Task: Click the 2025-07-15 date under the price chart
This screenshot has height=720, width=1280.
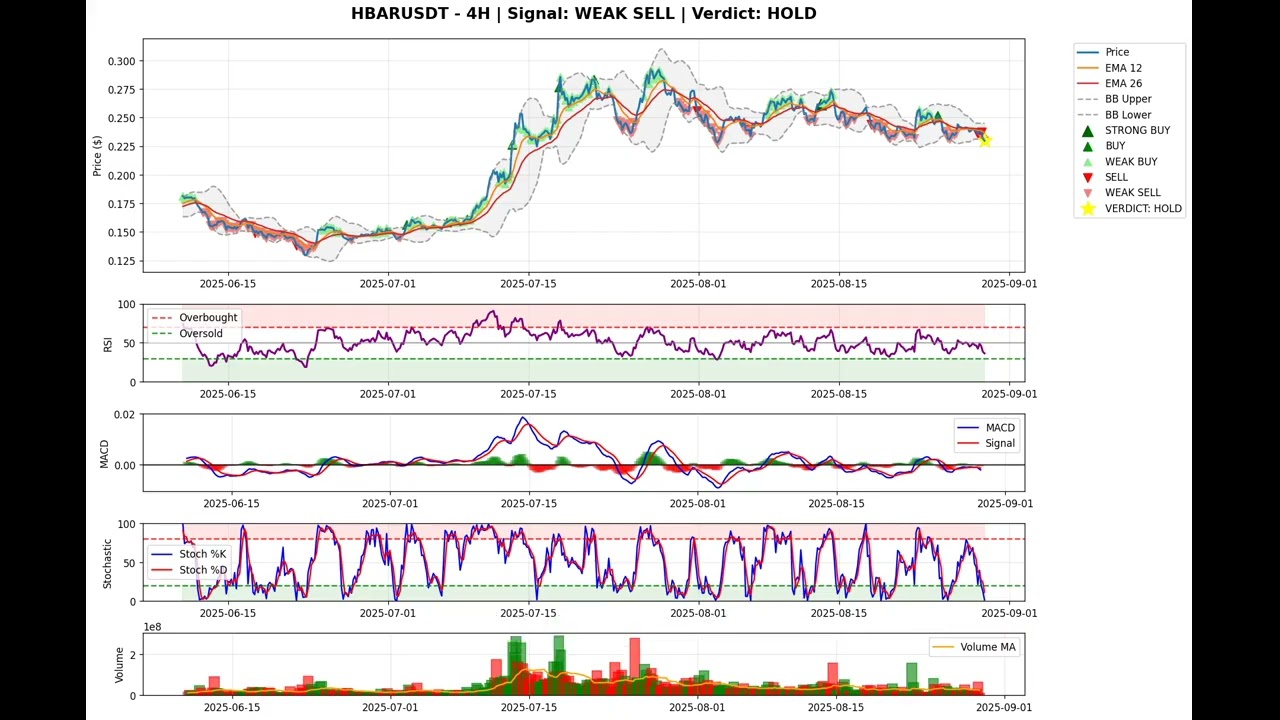Action: (x=528, y=284)
